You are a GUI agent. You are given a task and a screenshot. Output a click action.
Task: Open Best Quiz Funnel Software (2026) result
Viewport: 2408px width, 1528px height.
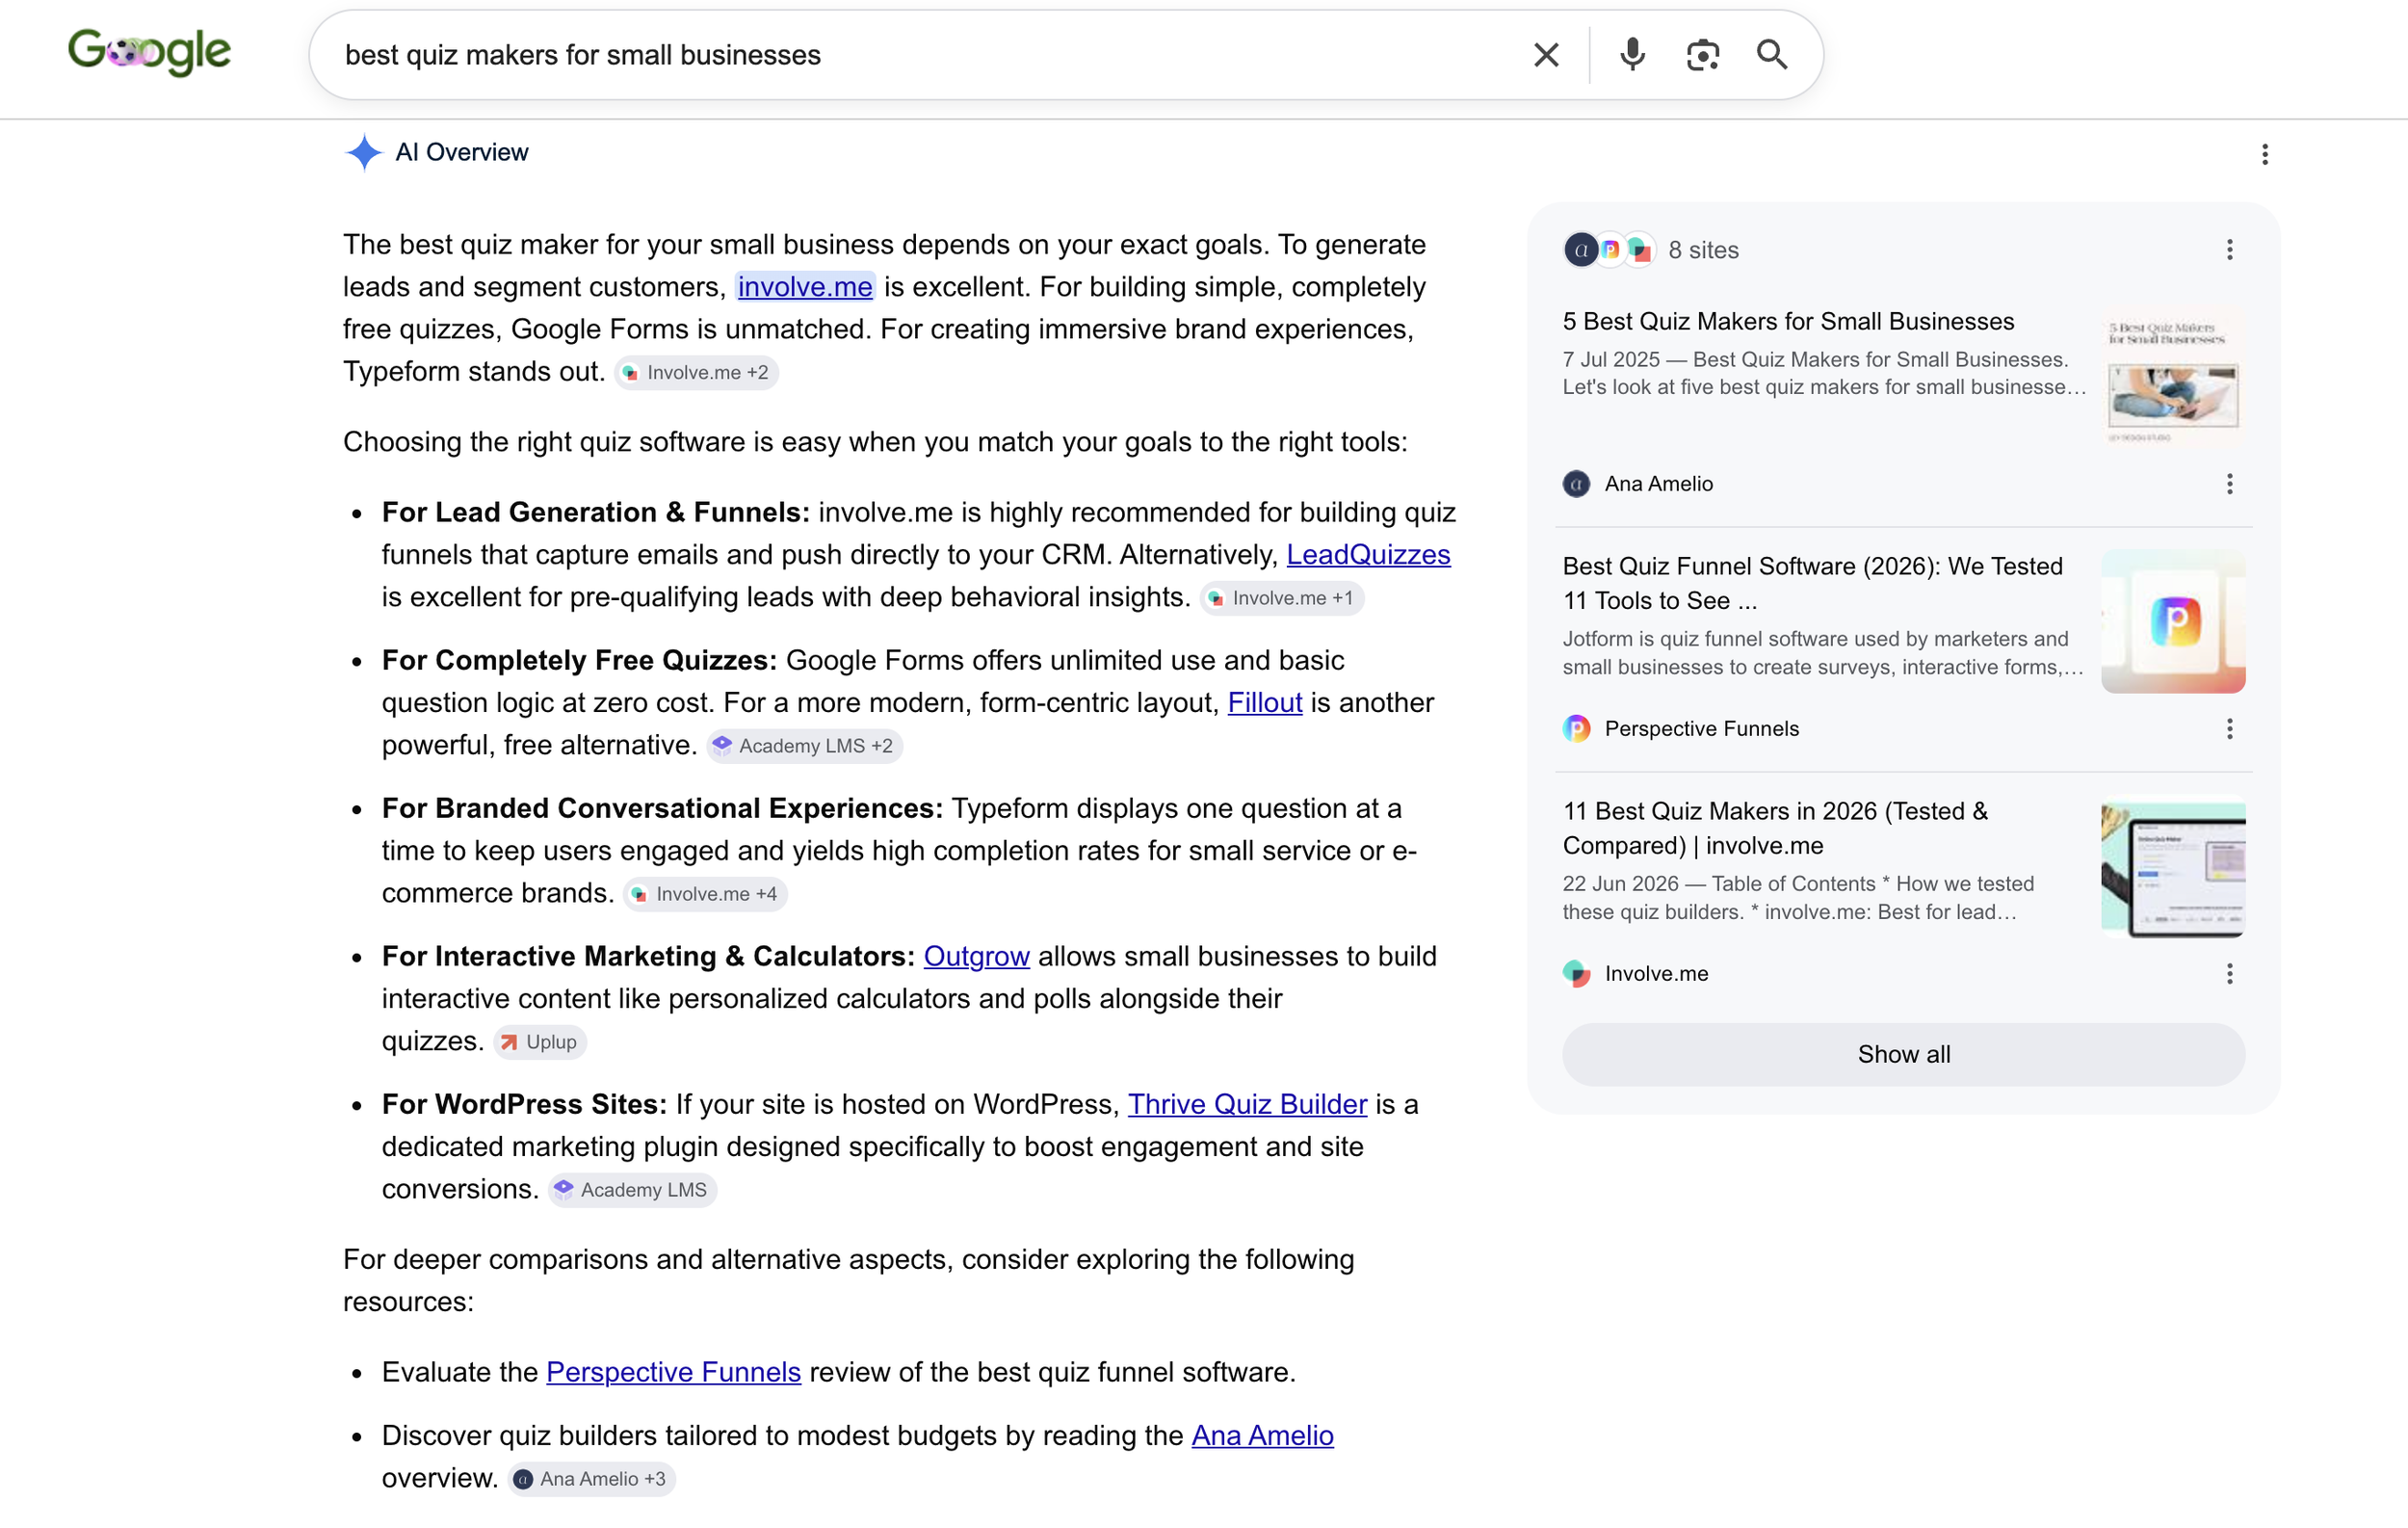pos(1812,584)
